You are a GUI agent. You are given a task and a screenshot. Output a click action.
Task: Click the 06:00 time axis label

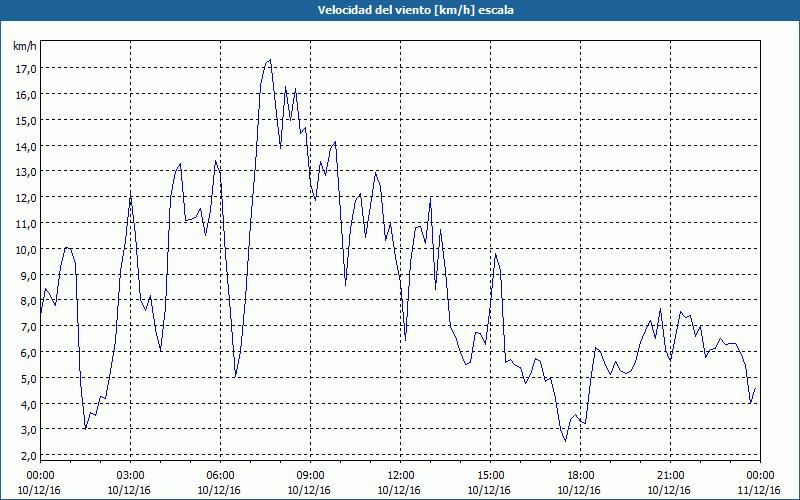(220, 476)
